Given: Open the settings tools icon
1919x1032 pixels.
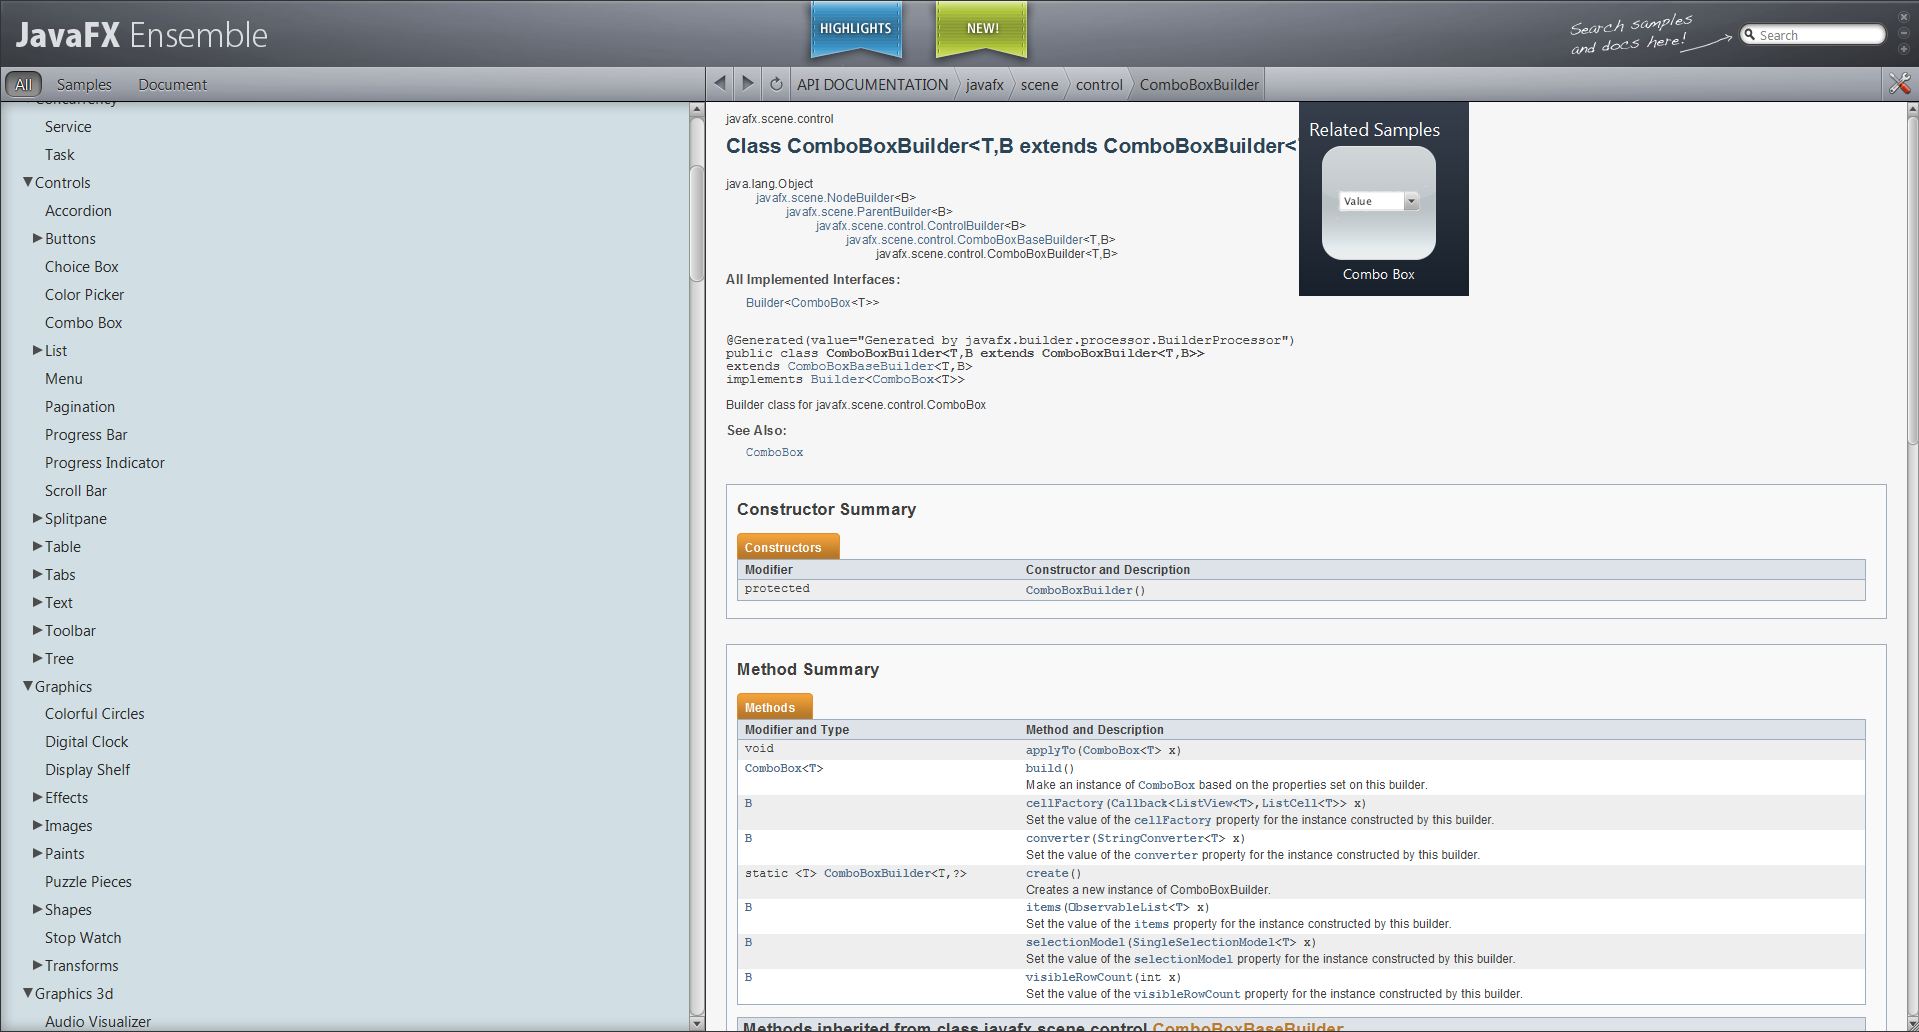Looking at the screenshot, I should (x=1899, y=84).
